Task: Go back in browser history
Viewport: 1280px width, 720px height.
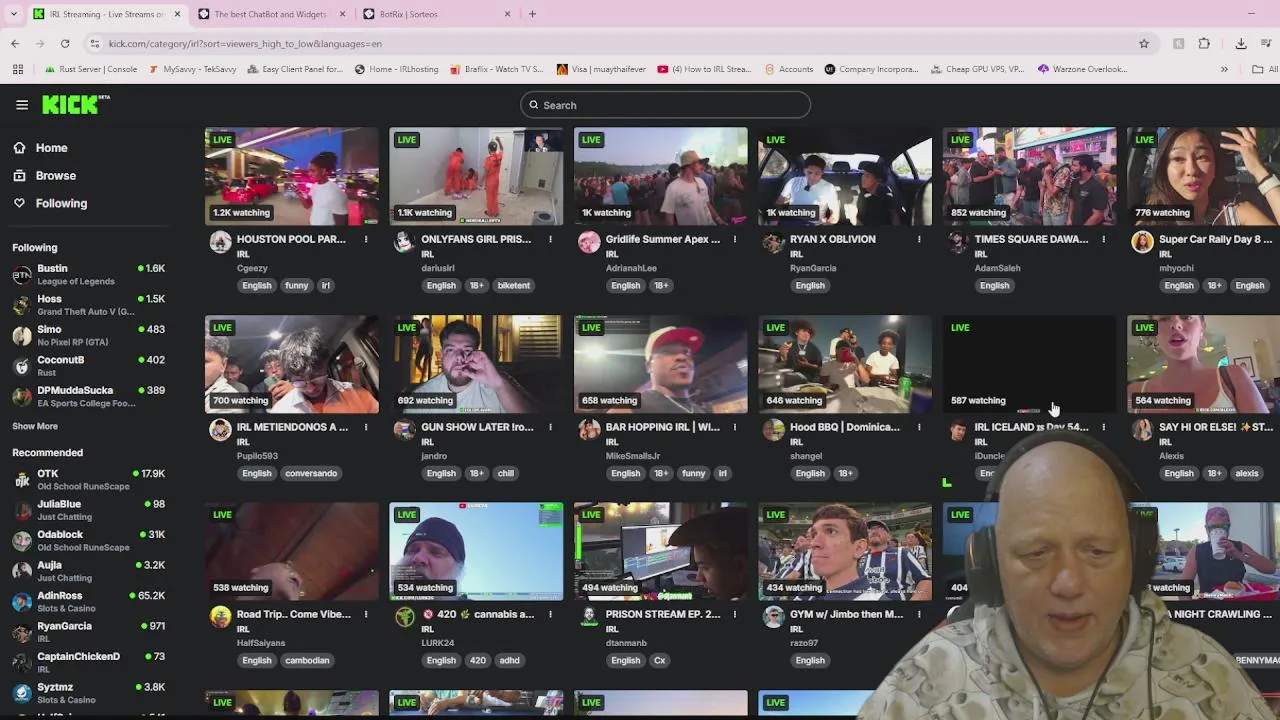Action: [x=15, y=43]
